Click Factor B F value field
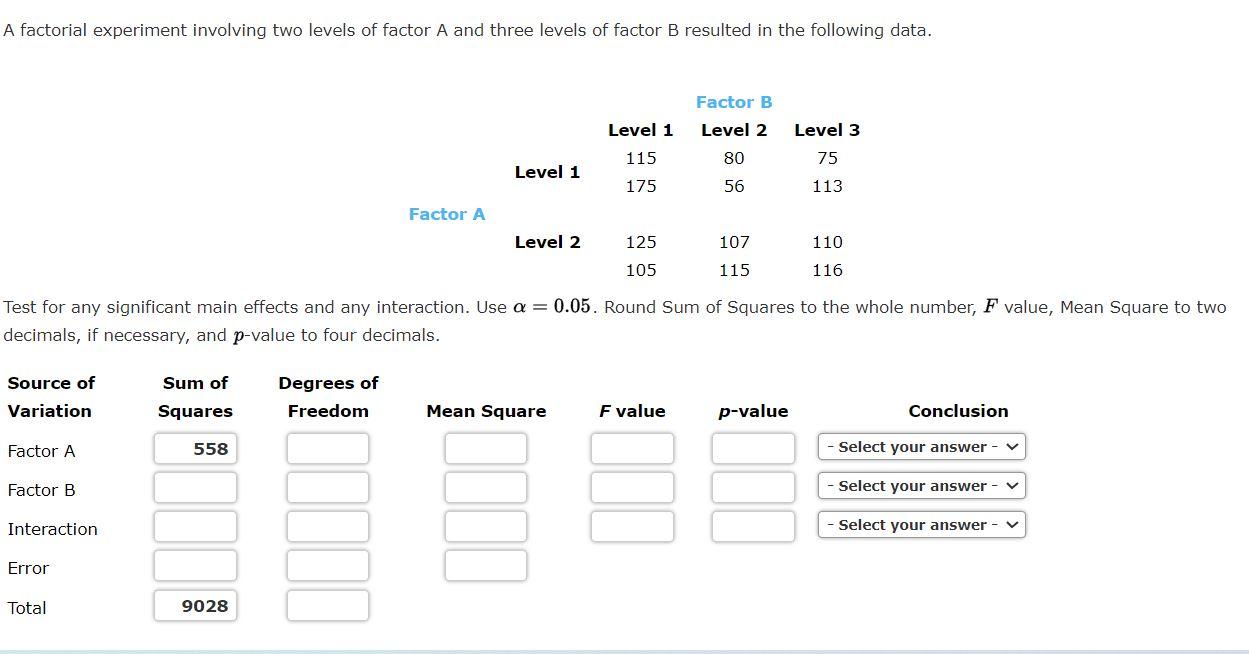This screenshot has width=1249, height=654. tap(632, 487)
